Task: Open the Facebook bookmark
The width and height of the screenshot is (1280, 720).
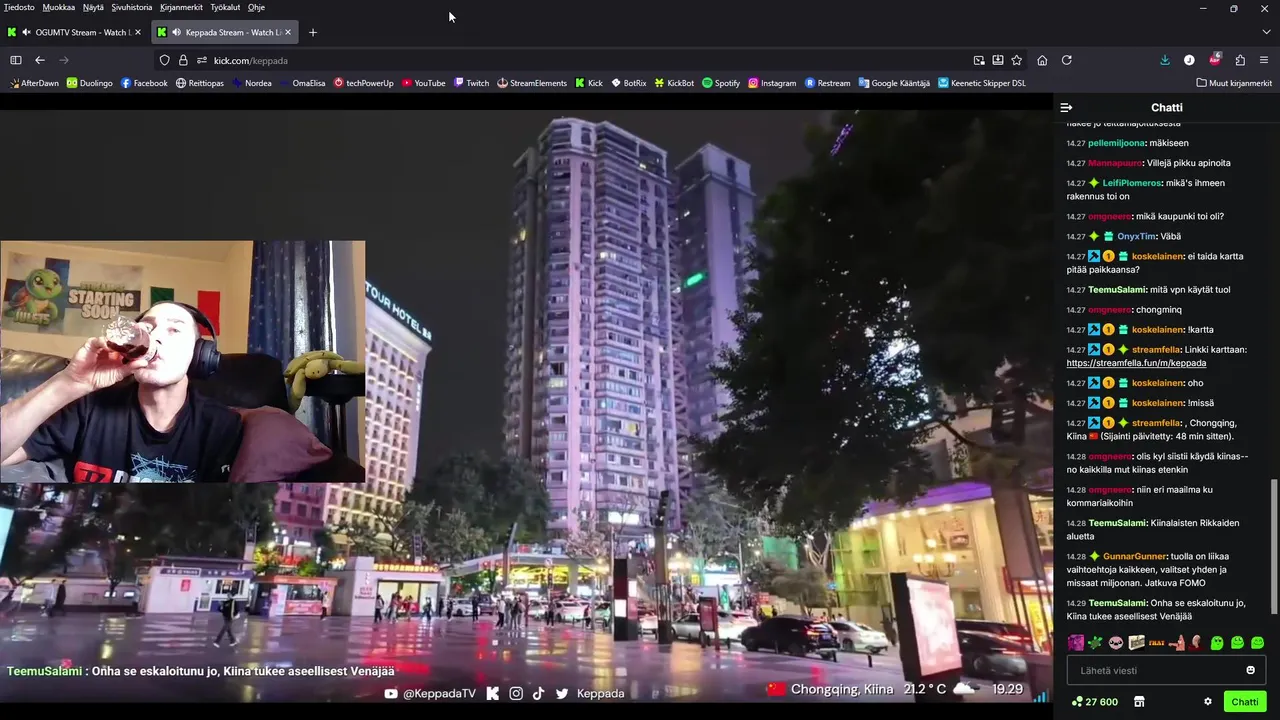Action: 144,83
